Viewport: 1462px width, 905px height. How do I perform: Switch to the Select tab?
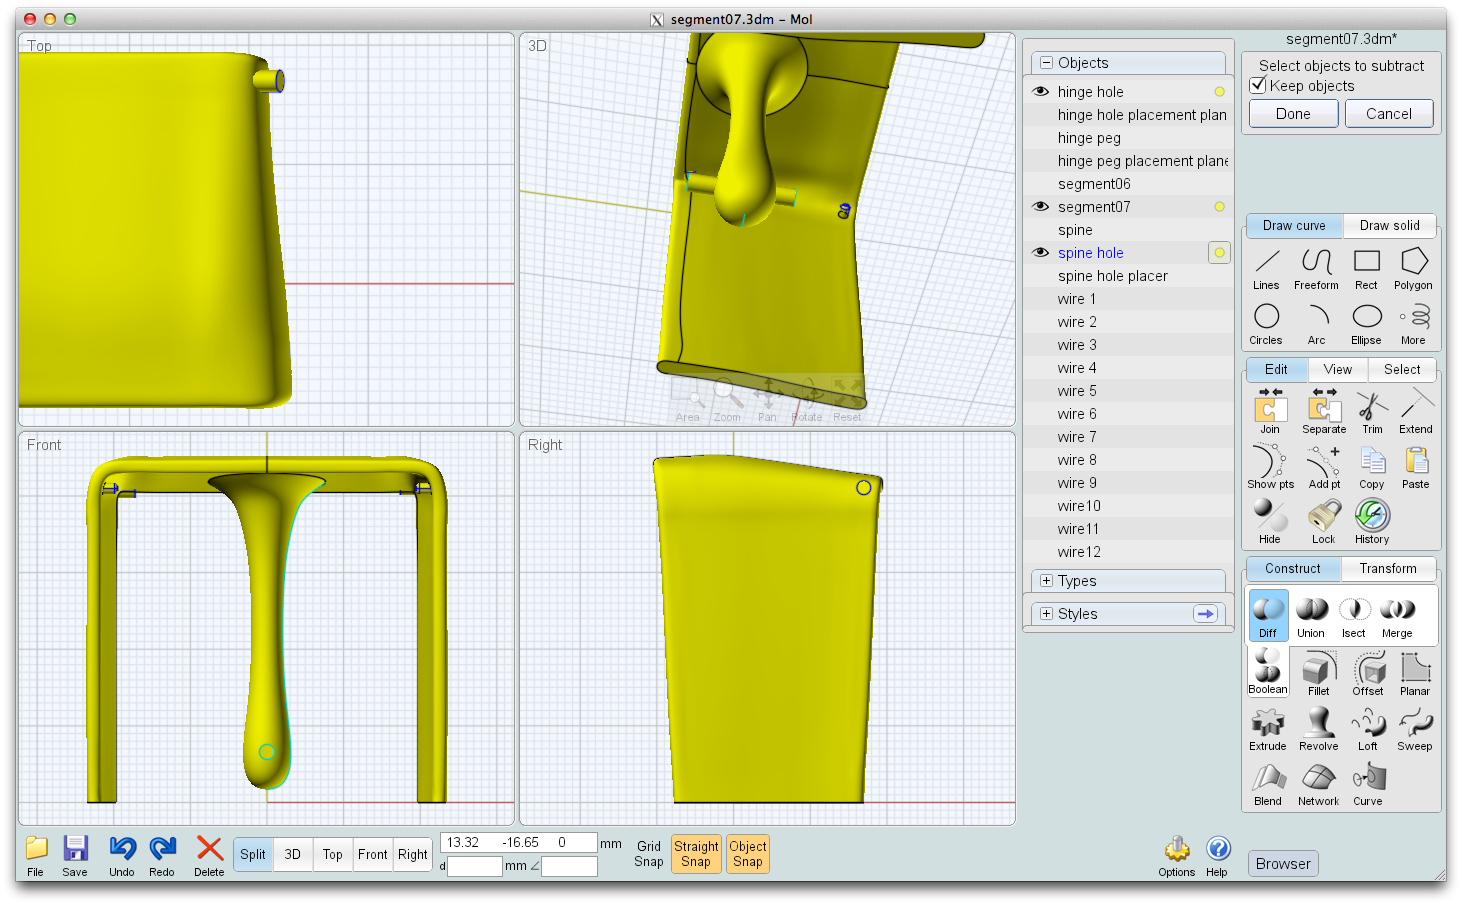point(1402,369)
